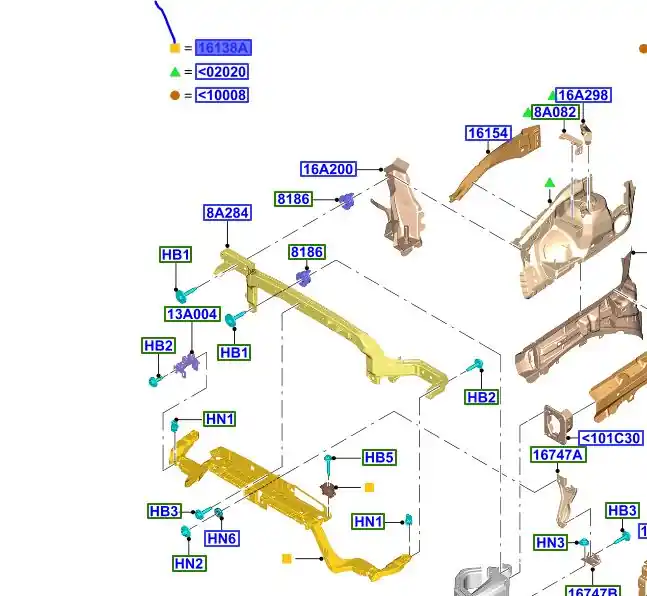Open the 13A004 part label
This screenshot has width=647, height=596.
click(192, 314)
